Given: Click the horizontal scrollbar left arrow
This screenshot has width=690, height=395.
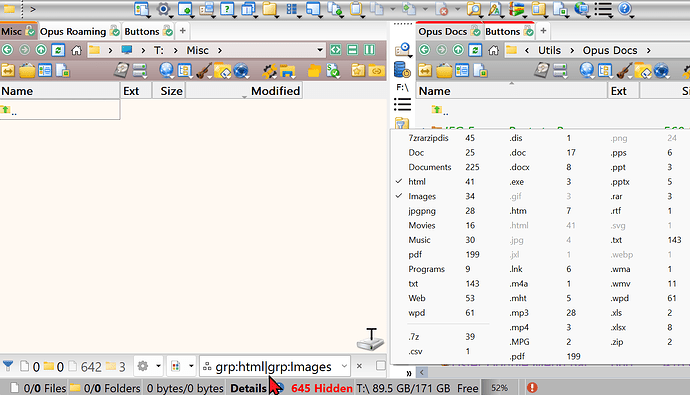Looking at the screenshot, I should [x=422, y=373].
